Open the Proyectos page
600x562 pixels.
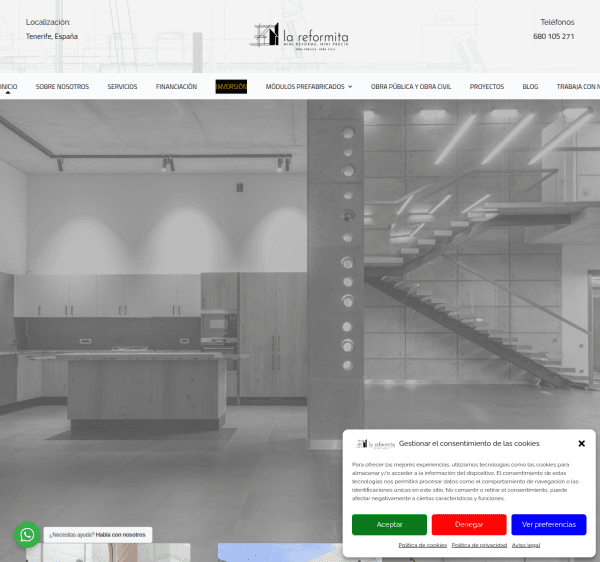(487, 87)
